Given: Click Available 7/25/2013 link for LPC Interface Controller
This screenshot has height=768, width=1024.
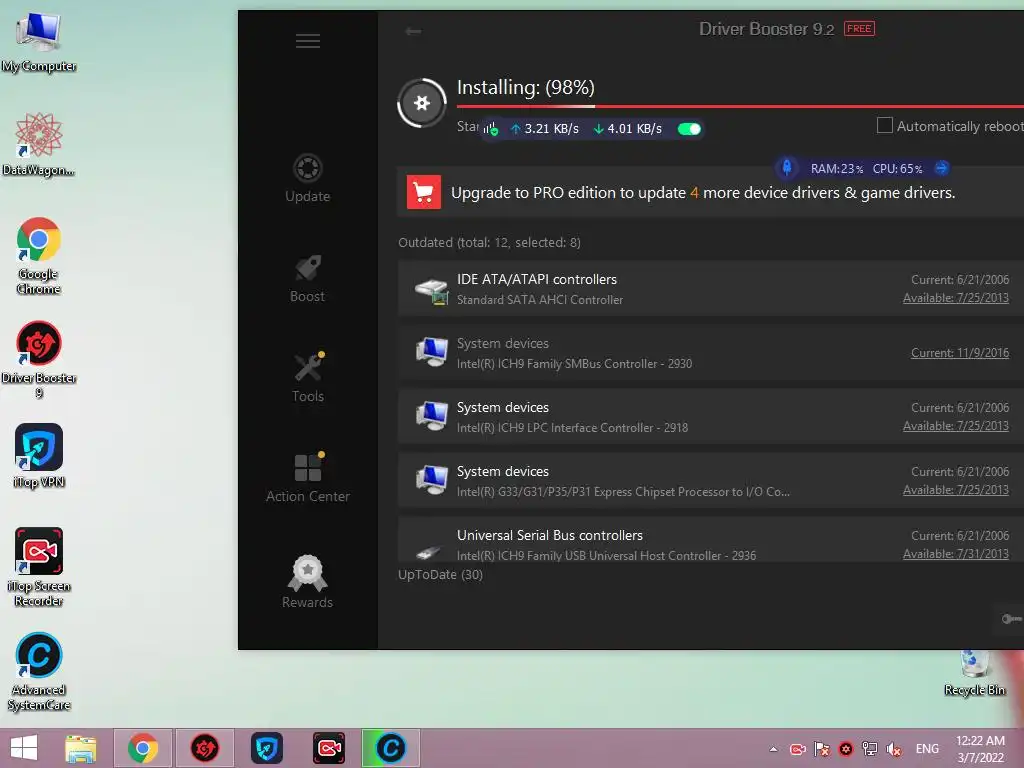Looking at the screenshot, I should pos(955,426).
